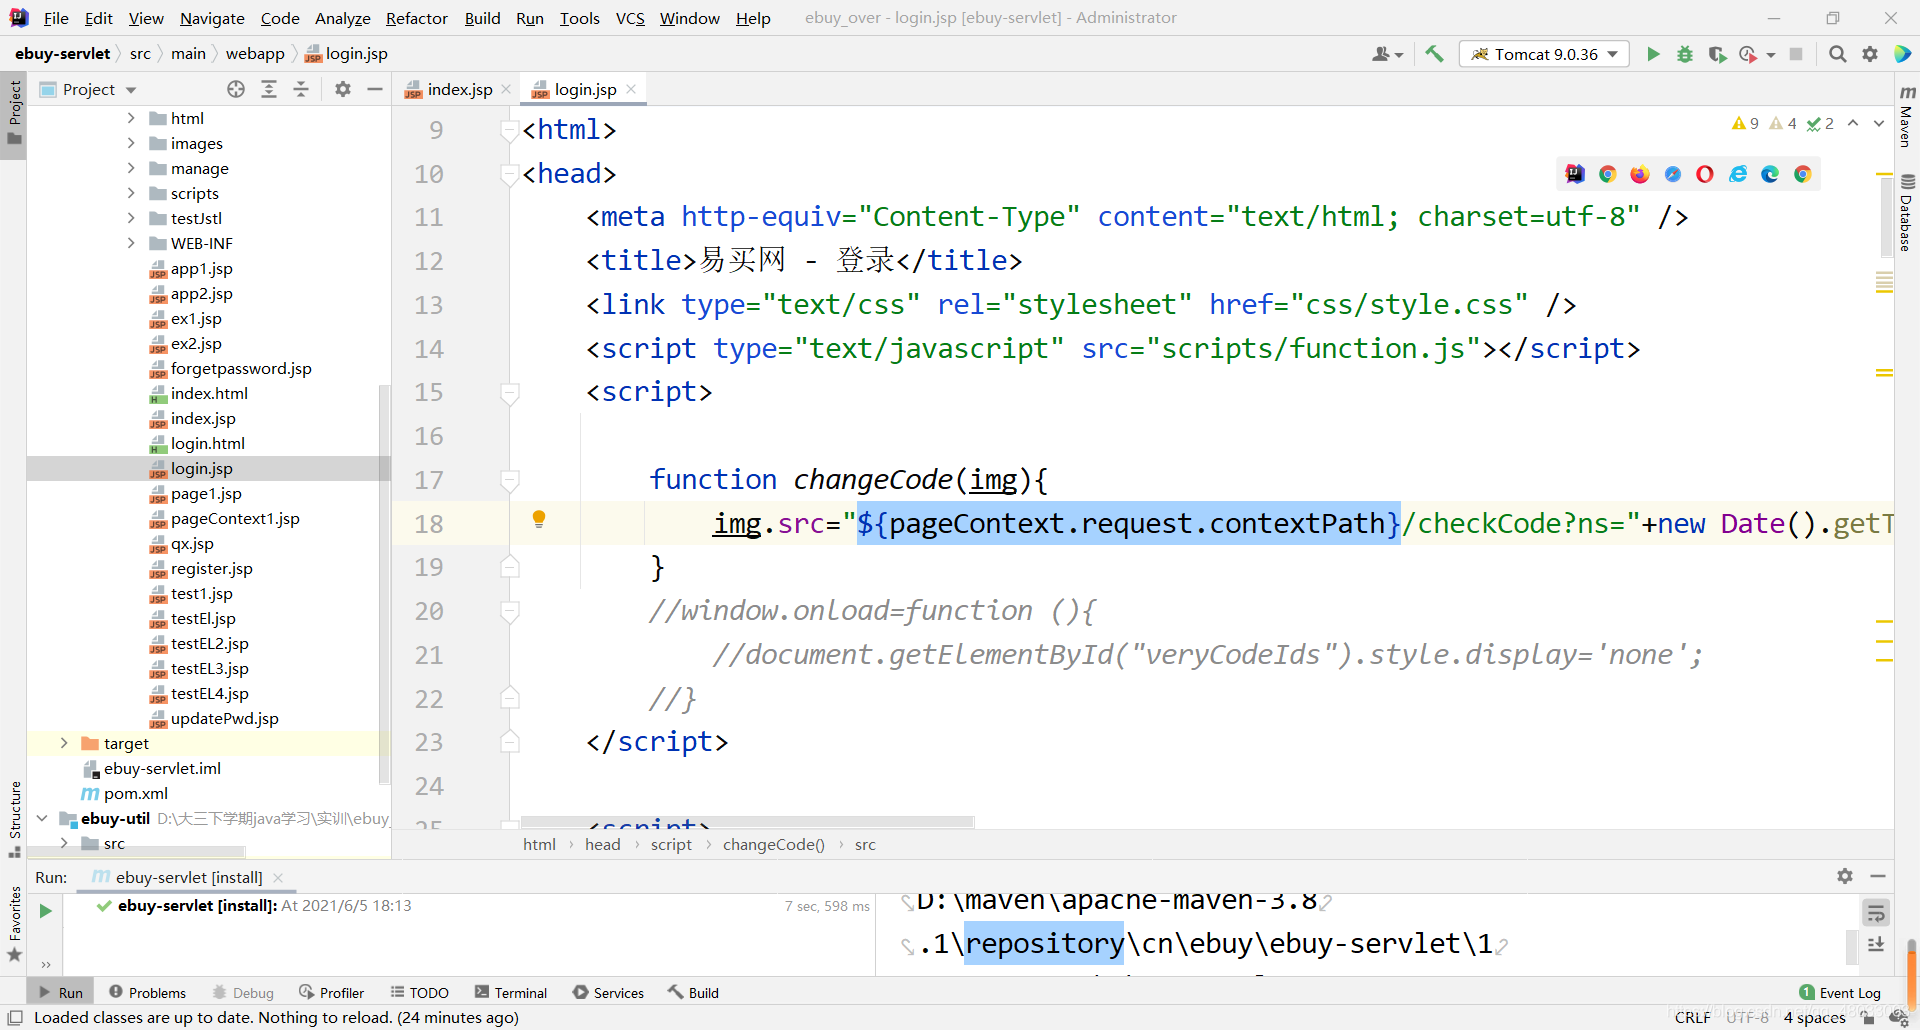This screenshot has height=1030, width=1920.
Task: Expand the manage folder
Action: point(131,168)
